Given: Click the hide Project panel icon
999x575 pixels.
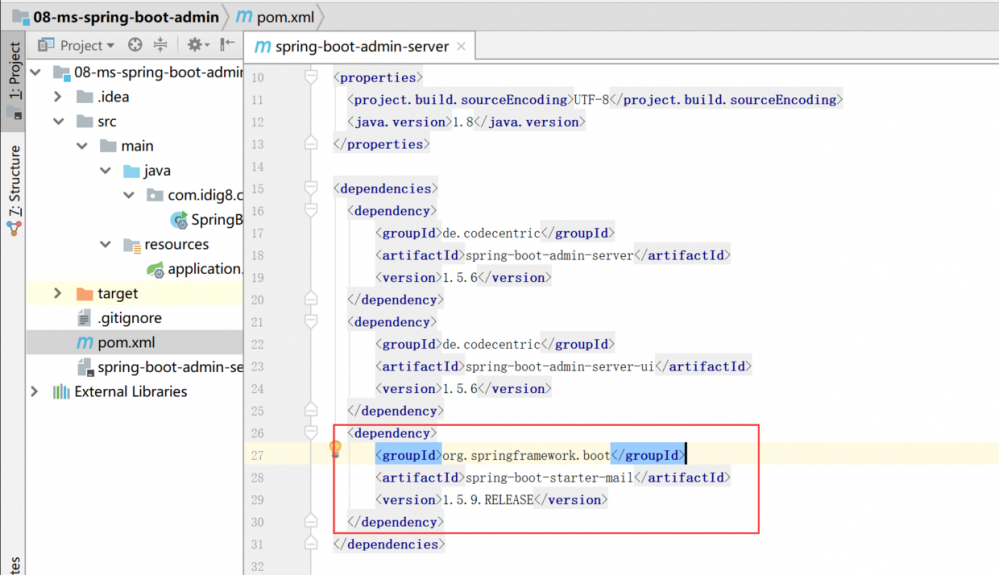Looking at the screenshot, I should [227, 45].
